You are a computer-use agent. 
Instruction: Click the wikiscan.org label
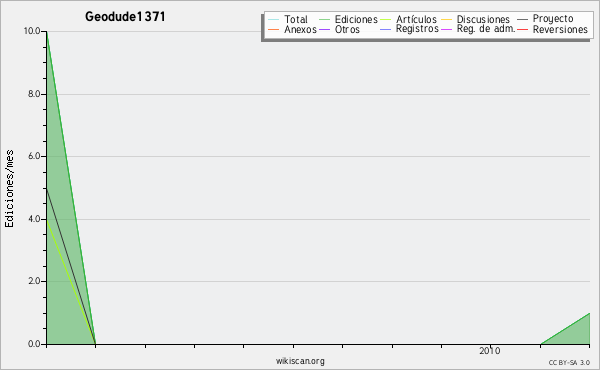point(300,361)
